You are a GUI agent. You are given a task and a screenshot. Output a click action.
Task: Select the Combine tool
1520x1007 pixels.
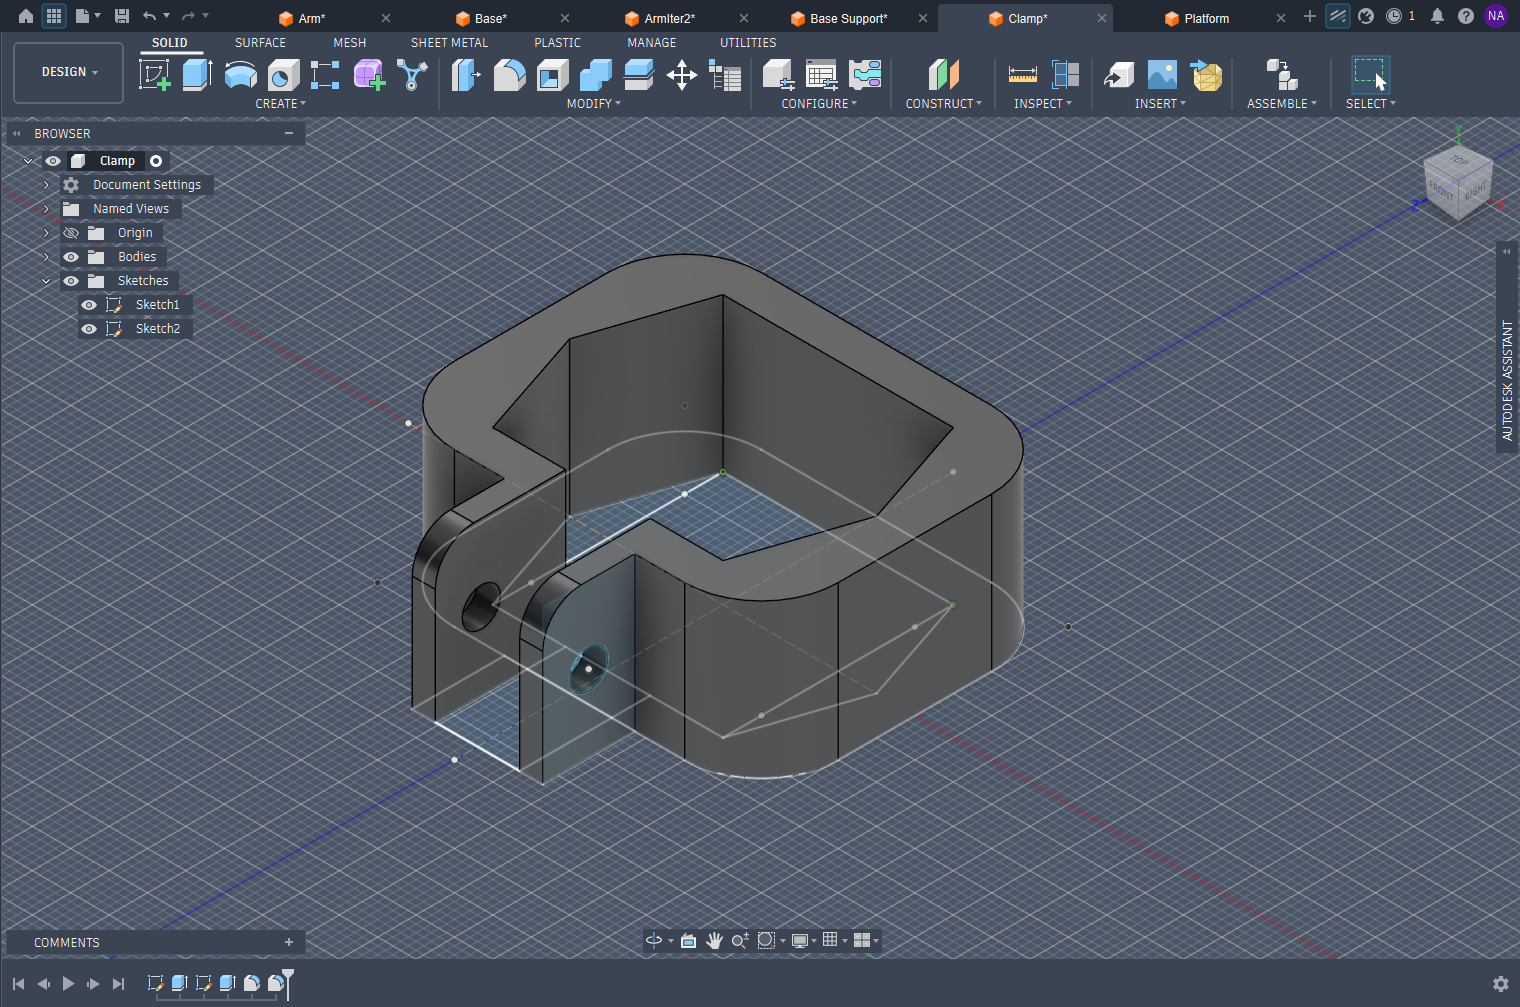point(595,75)
